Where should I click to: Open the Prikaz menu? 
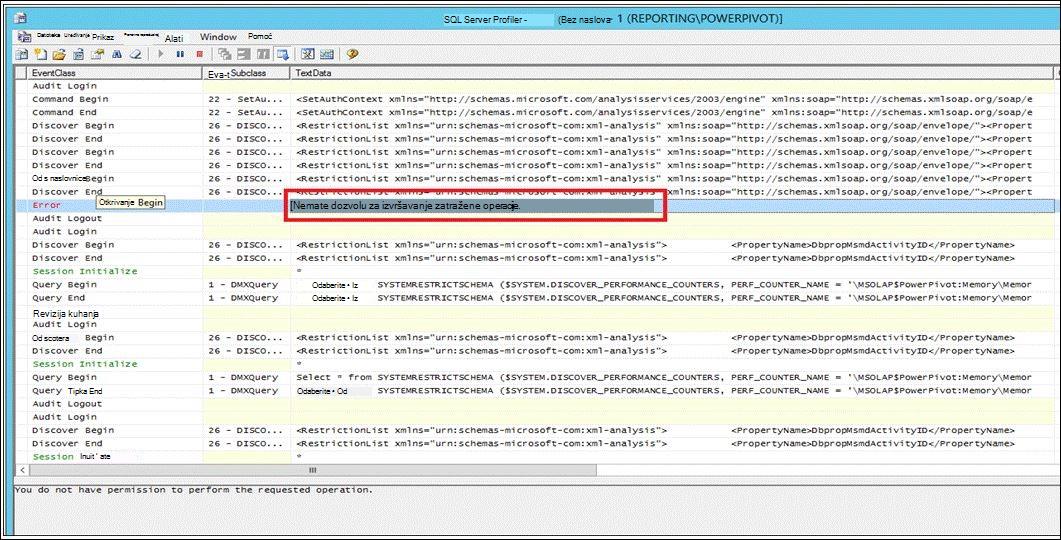(103, 37)
